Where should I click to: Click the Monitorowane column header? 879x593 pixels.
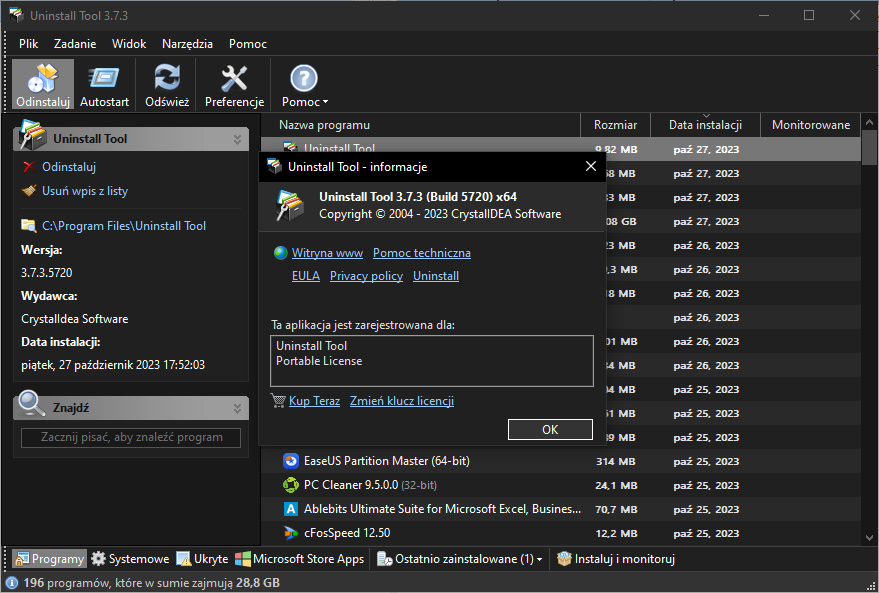811,125
